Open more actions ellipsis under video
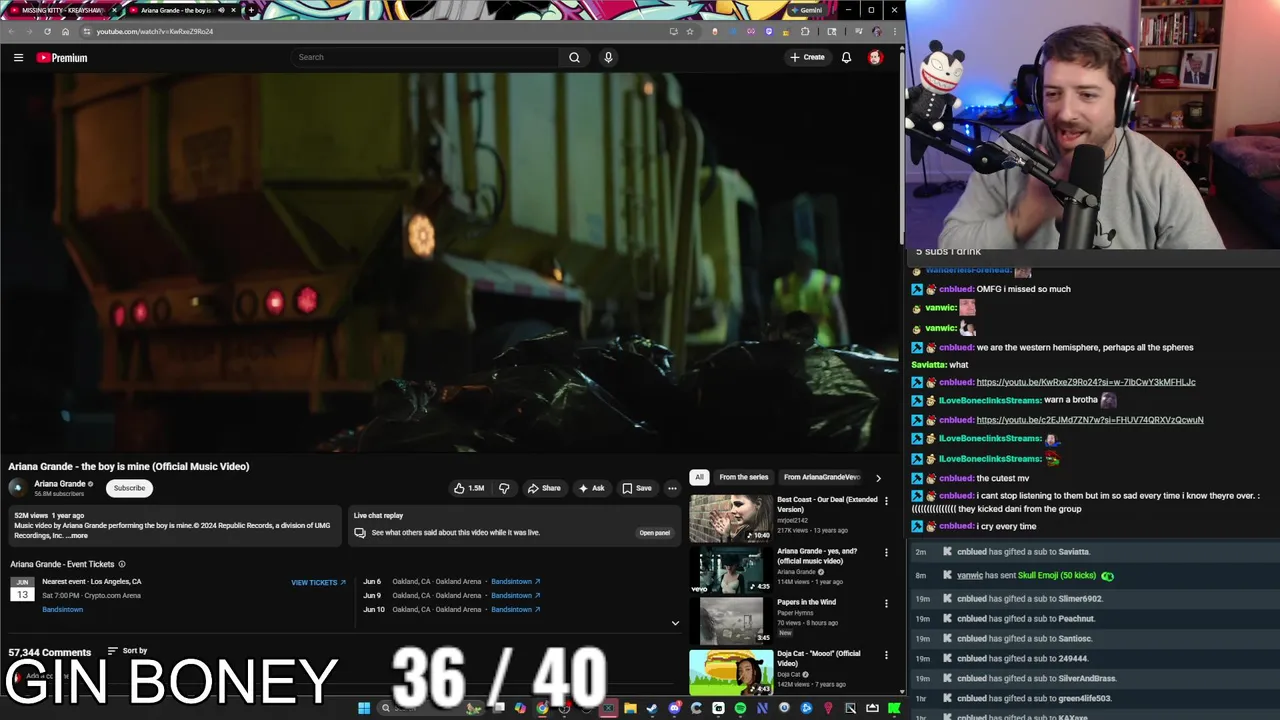This screenshot has width=1280, height=720. click(672, 488)
